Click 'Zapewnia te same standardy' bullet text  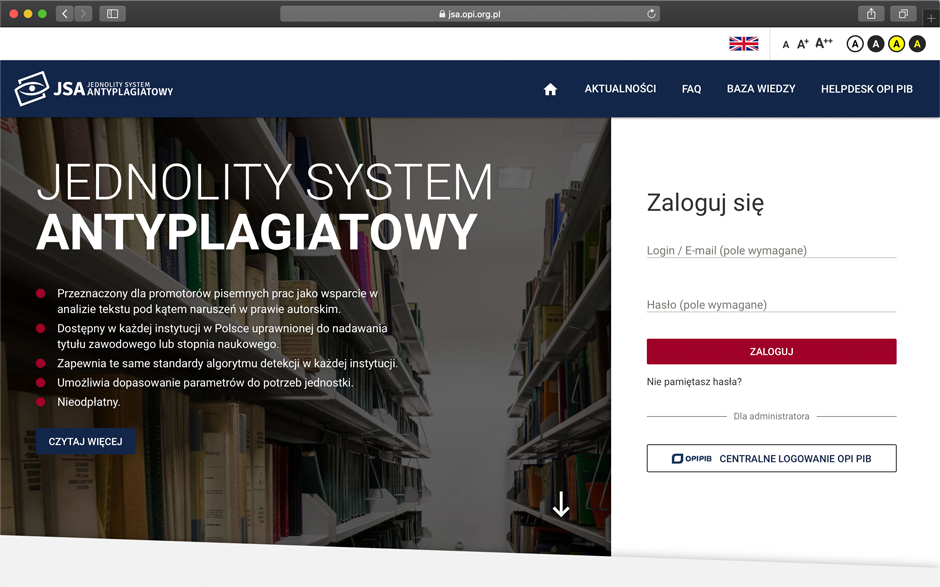point(227,363)
